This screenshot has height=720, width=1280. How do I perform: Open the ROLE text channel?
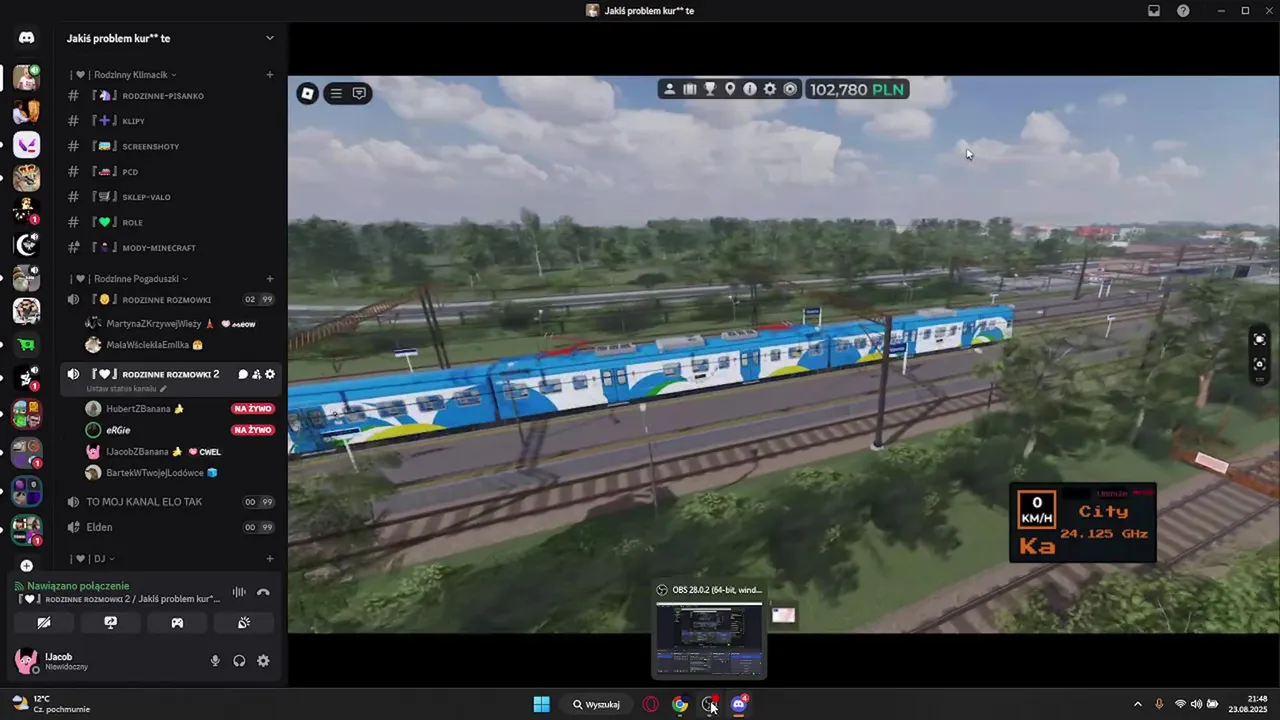(171, 222)
